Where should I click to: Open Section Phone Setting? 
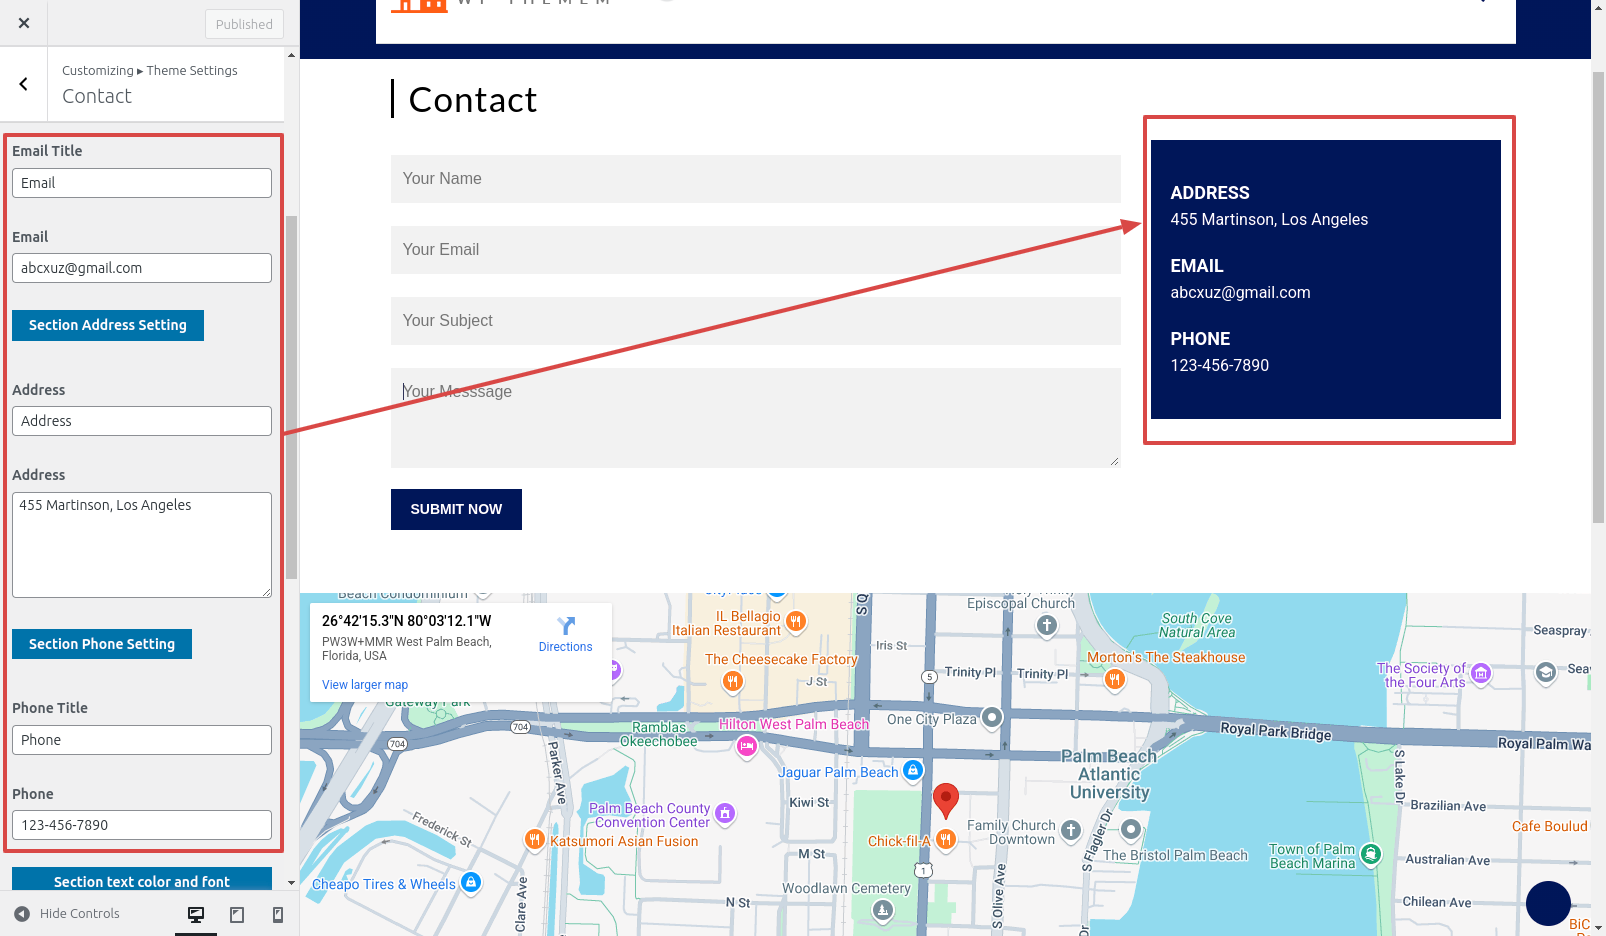[x=102, y=644]
